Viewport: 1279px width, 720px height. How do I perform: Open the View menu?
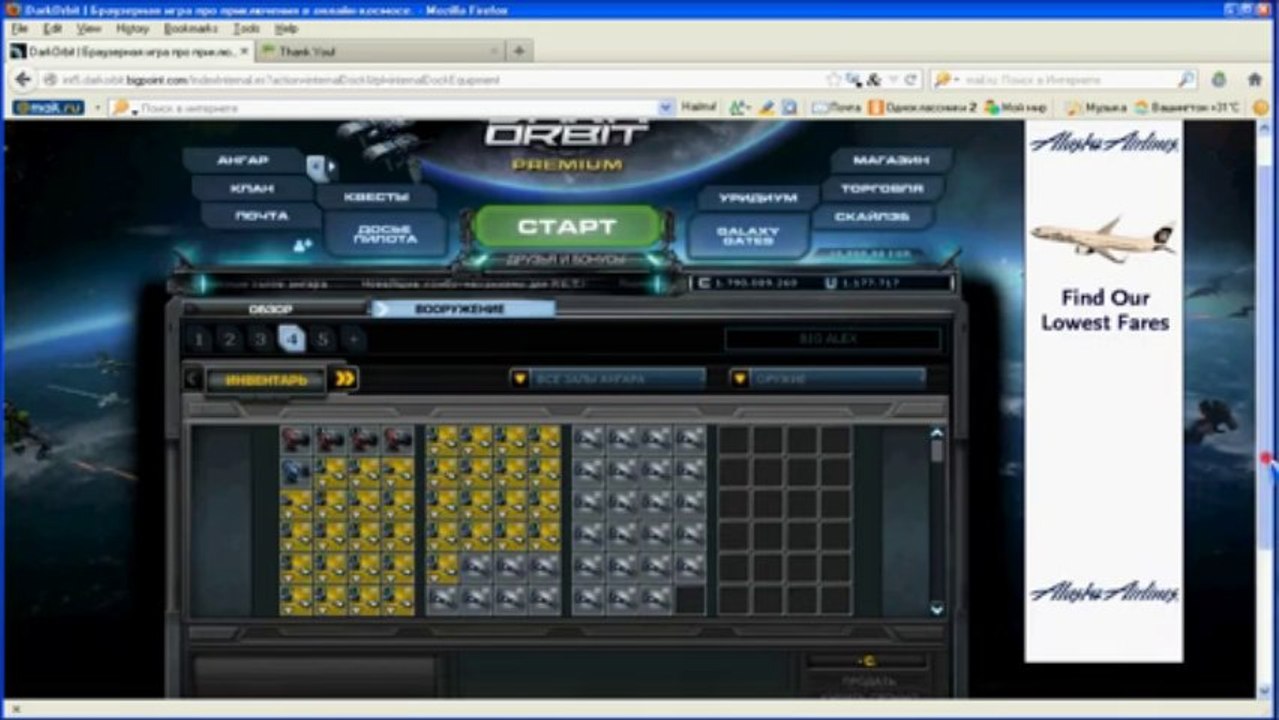(x=89, y=29)
